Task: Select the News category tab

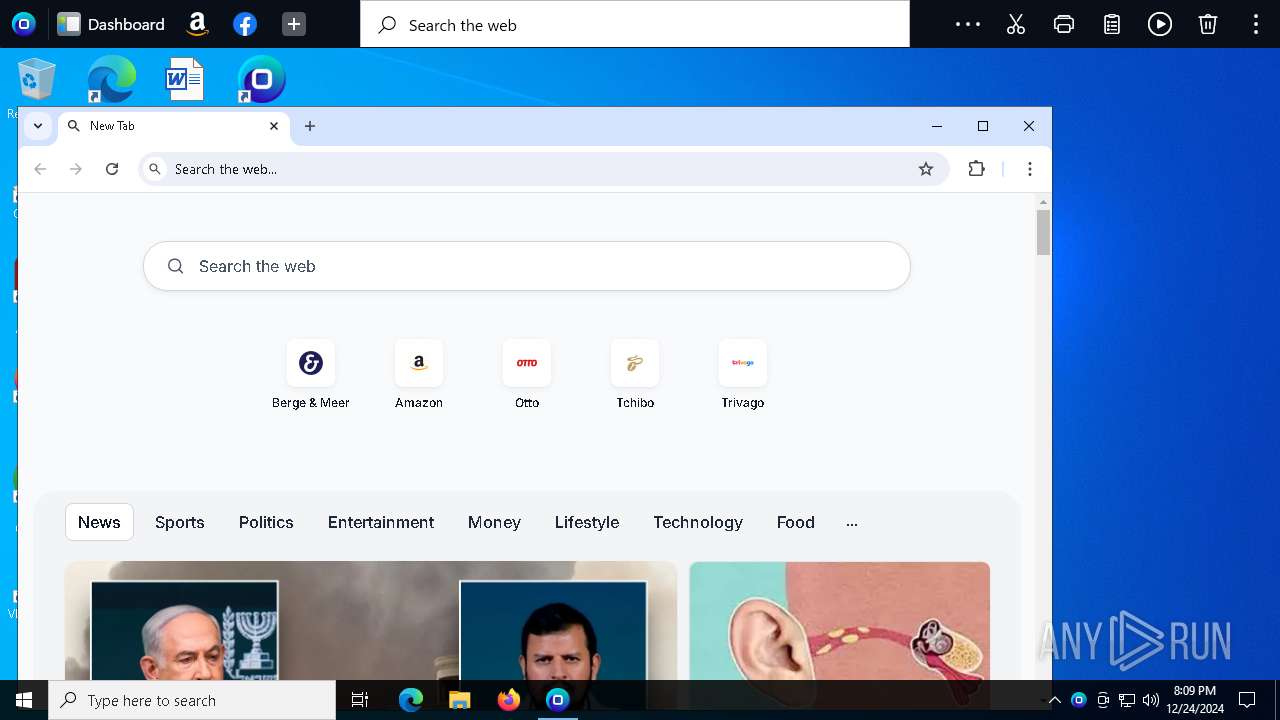Action: [x=99, y=522]
